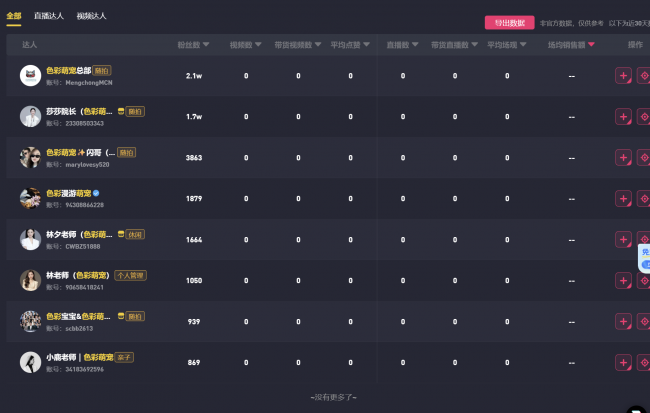650x413 pixels.
Task: Click follower count 1.7w
Action: tap(194, 117)
